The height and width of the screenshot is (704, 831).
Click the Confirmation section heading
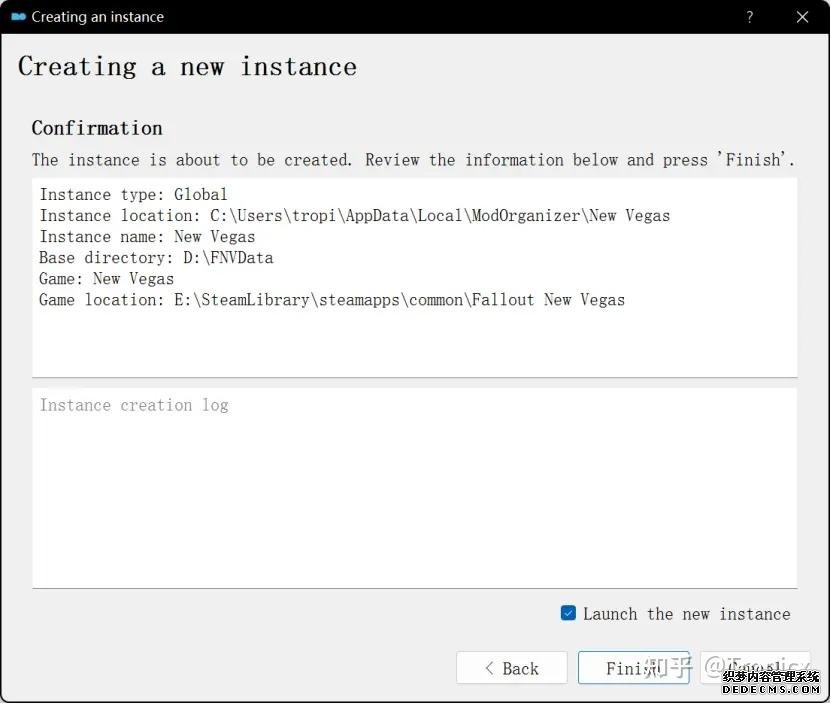click(97, 128)
